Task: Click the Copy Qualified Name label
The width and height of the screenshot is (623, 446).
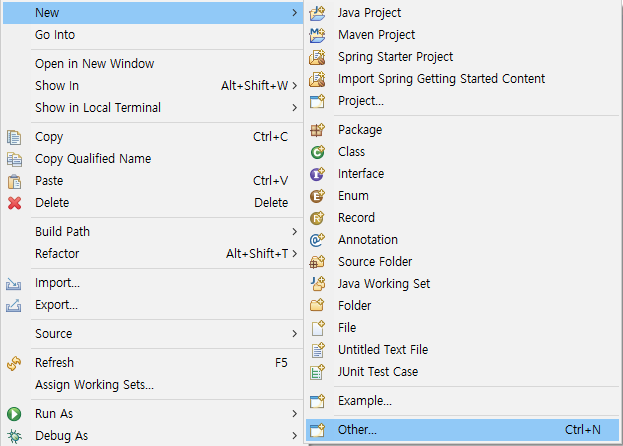Action: [x=93, y=159]
